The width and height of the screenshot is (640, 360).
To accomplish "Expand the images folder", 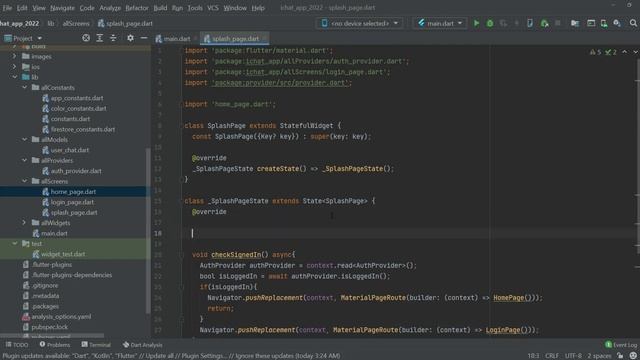I will pos(14,56).
